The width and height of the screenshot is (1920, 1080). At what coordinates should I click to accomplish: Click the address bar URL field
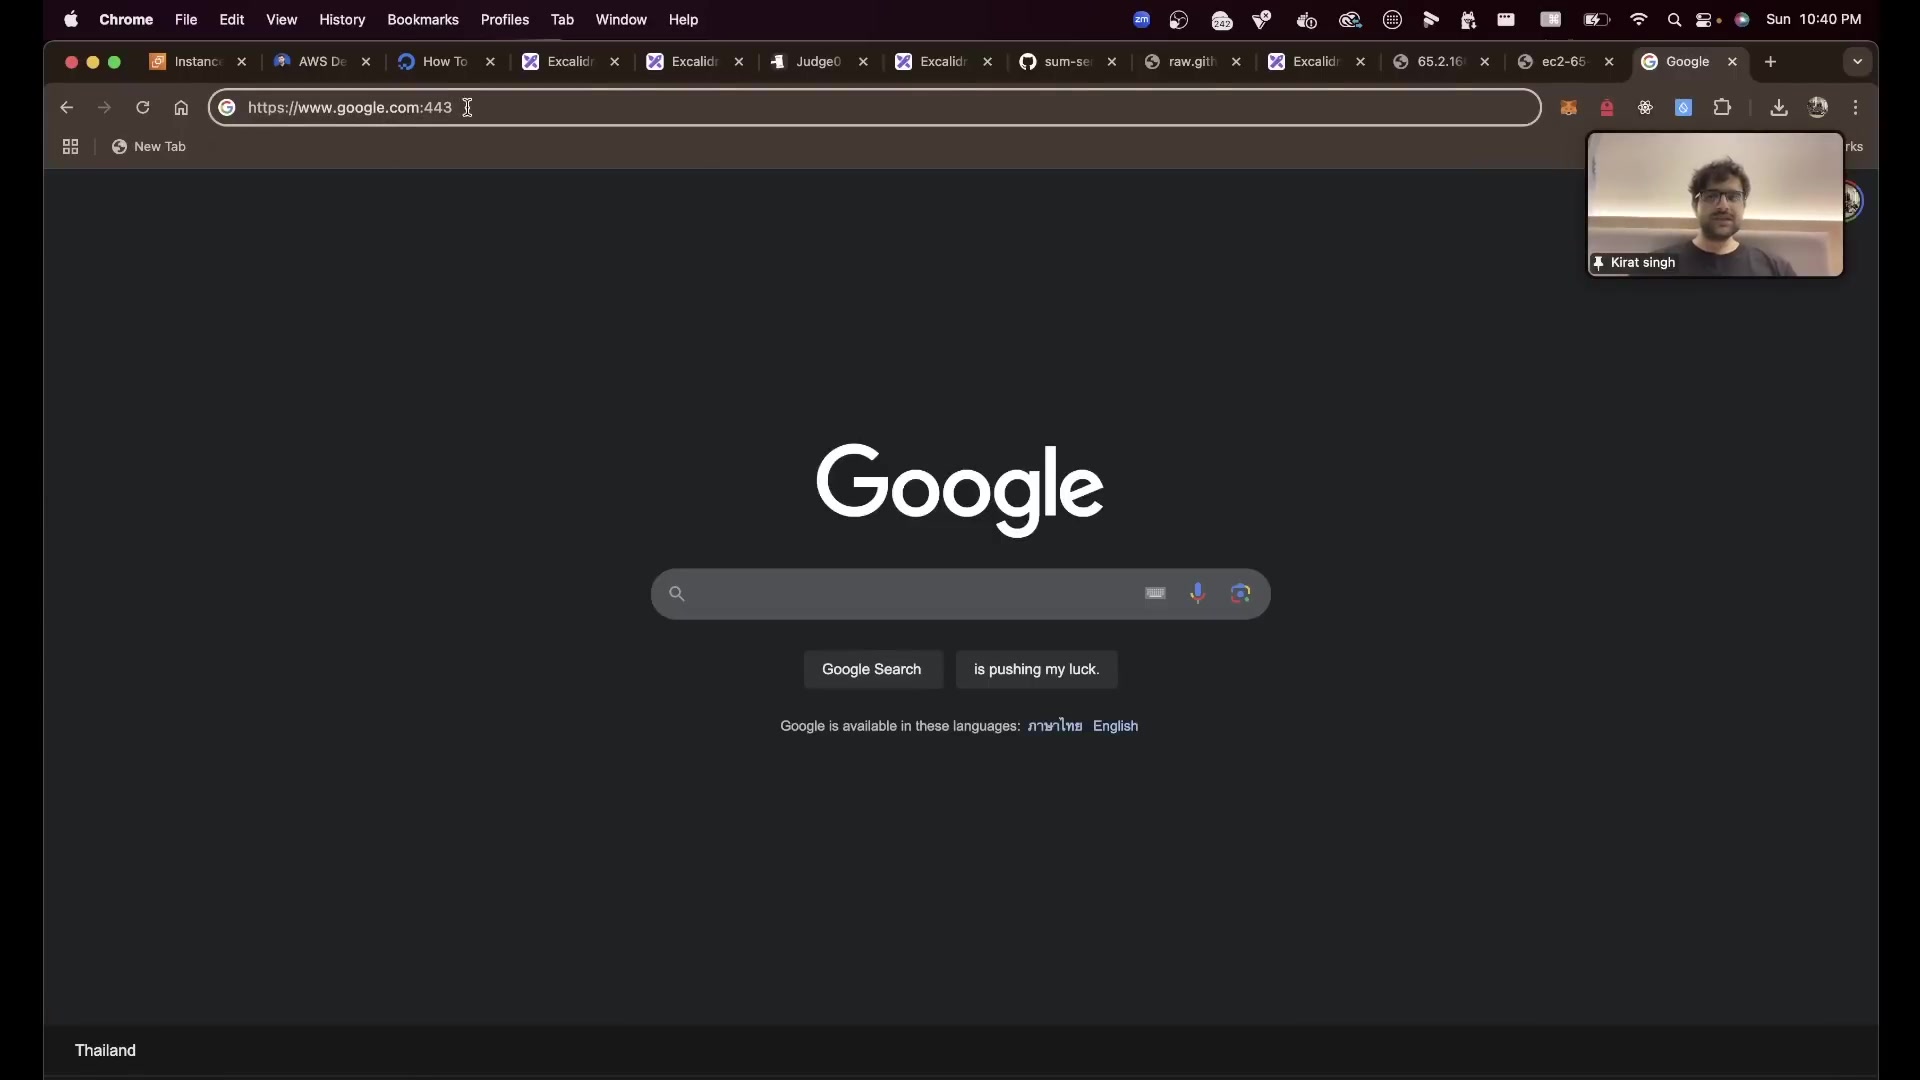point(874,108)
